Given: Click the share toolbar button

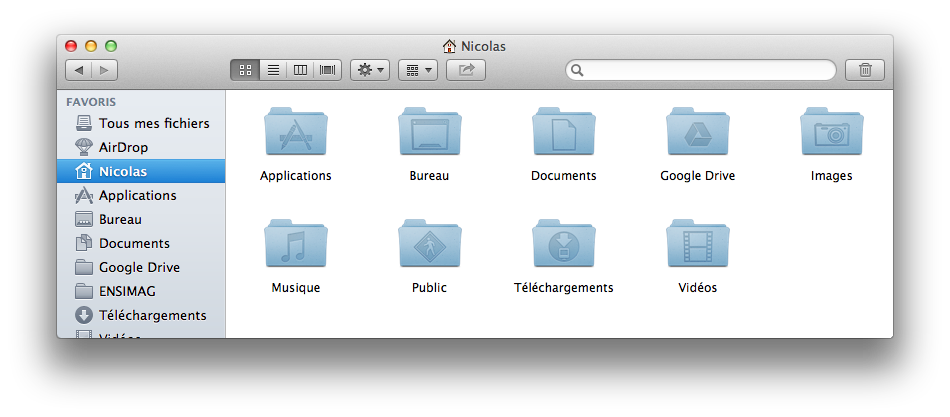Looking at the screenshot, I should [x=465, y=70].
